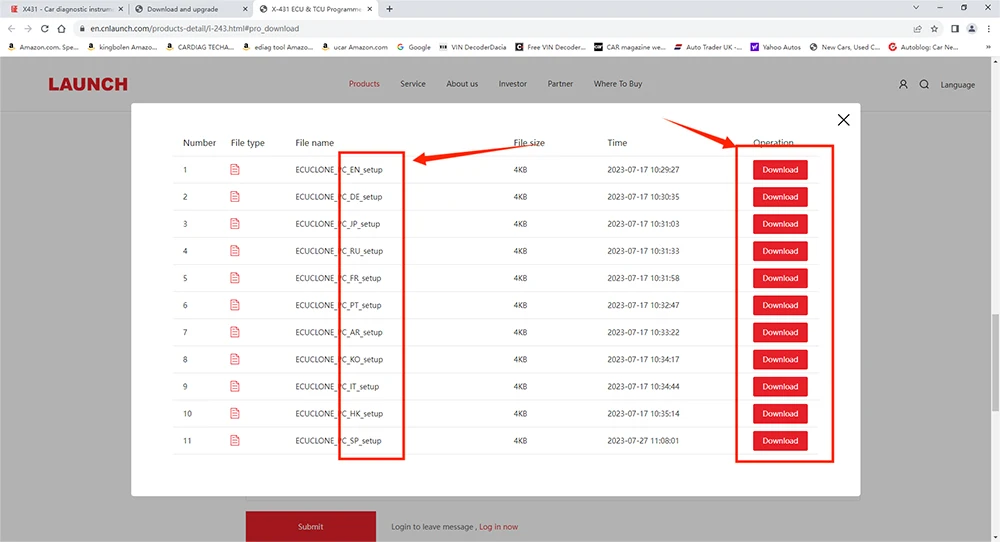Download the ECUCLONE_PC_JP_setup file

point(780,224)
